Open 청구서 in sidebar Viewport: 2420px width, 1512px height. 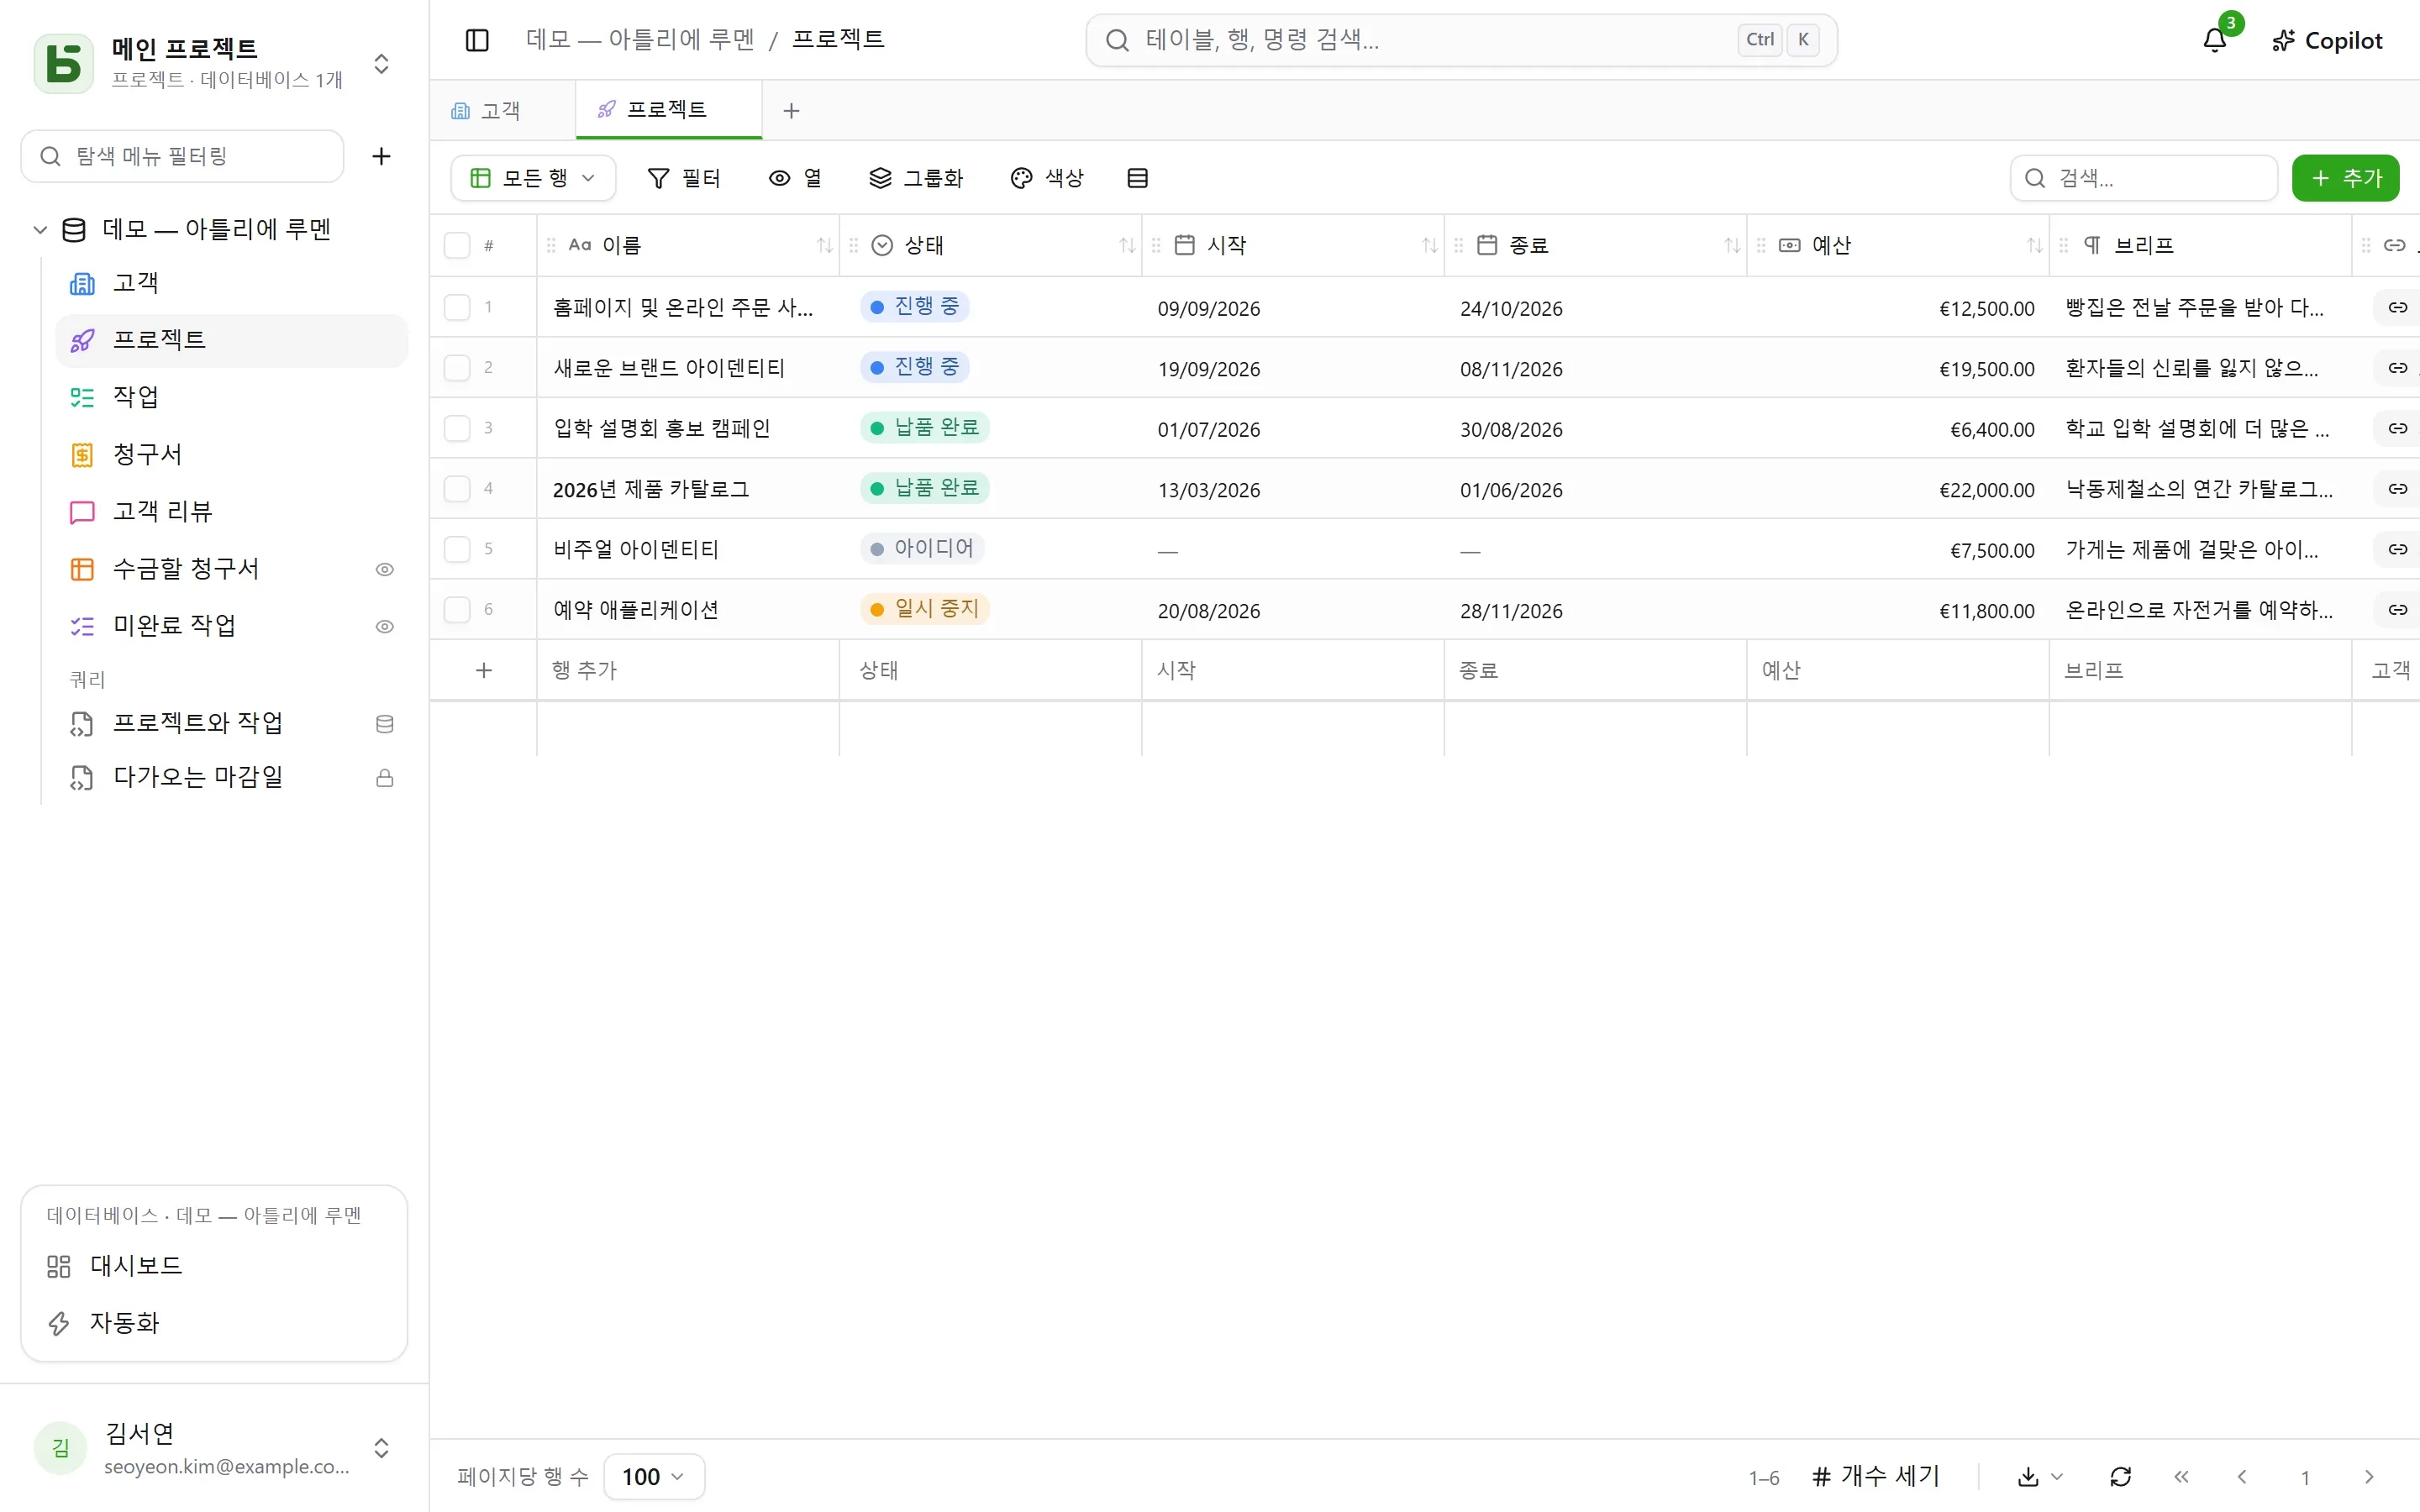coord(230,454)
